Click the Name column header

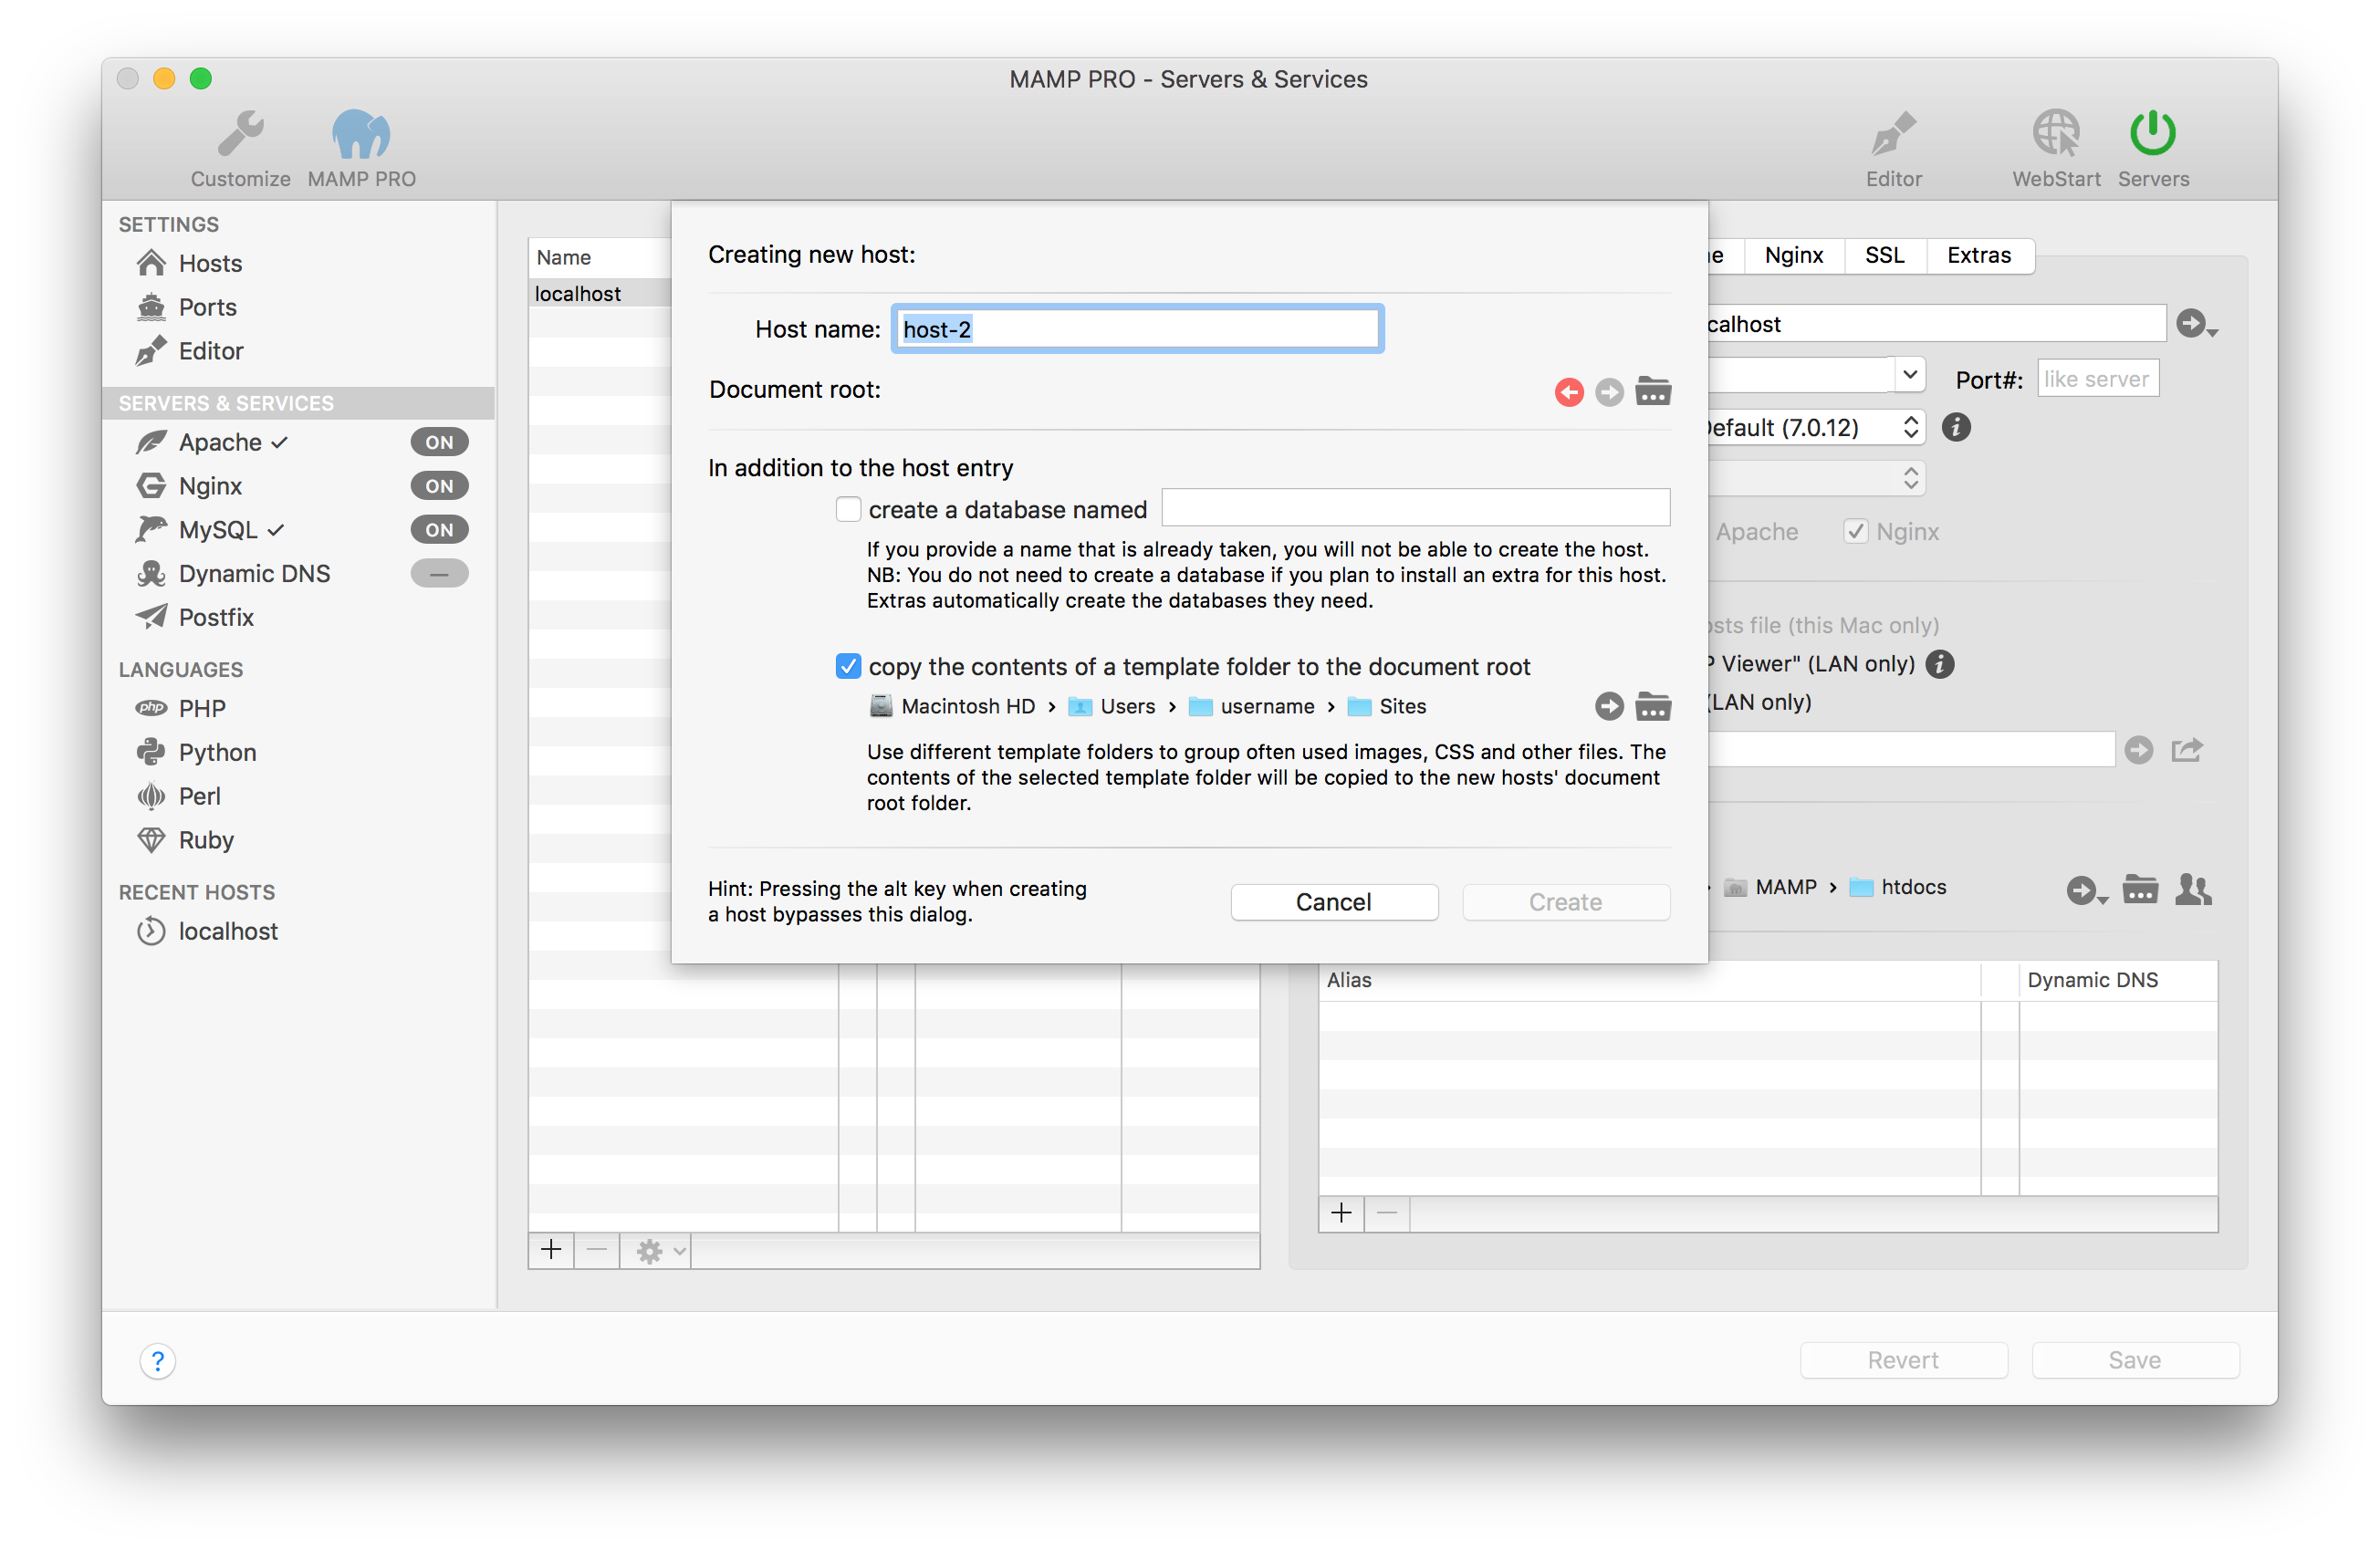coord(600,258)
